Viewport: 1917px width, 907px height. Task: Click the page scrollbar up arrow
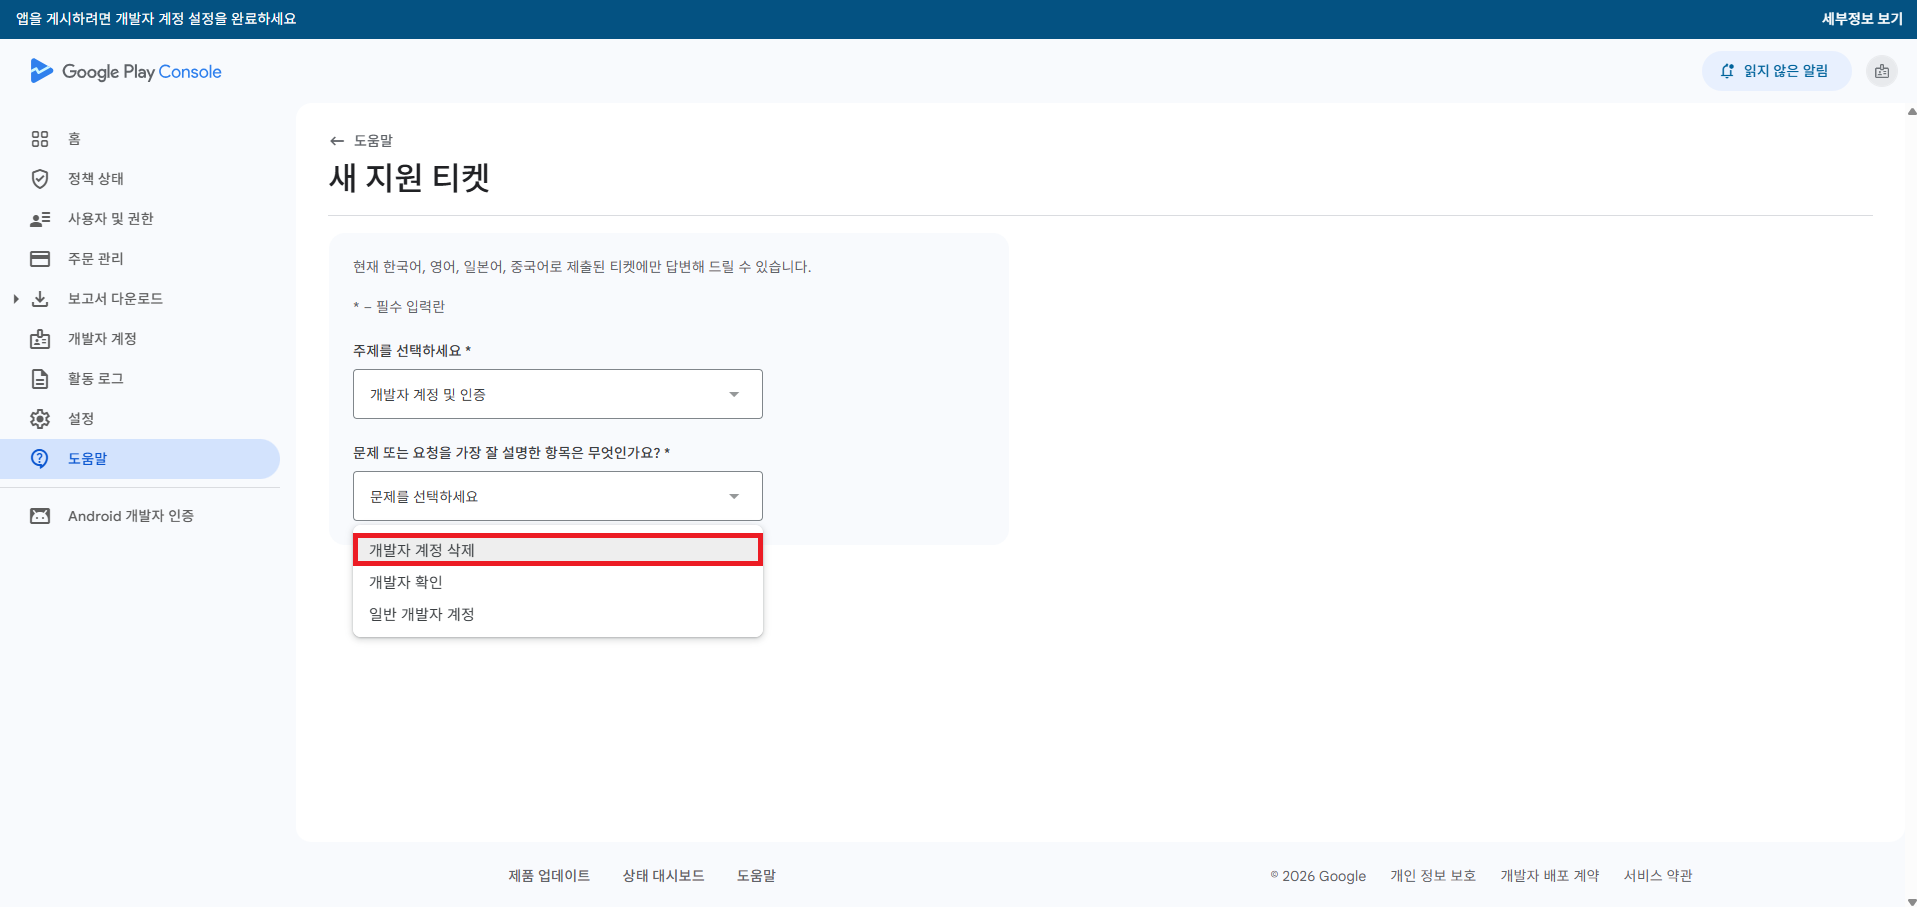(1912, 111)
